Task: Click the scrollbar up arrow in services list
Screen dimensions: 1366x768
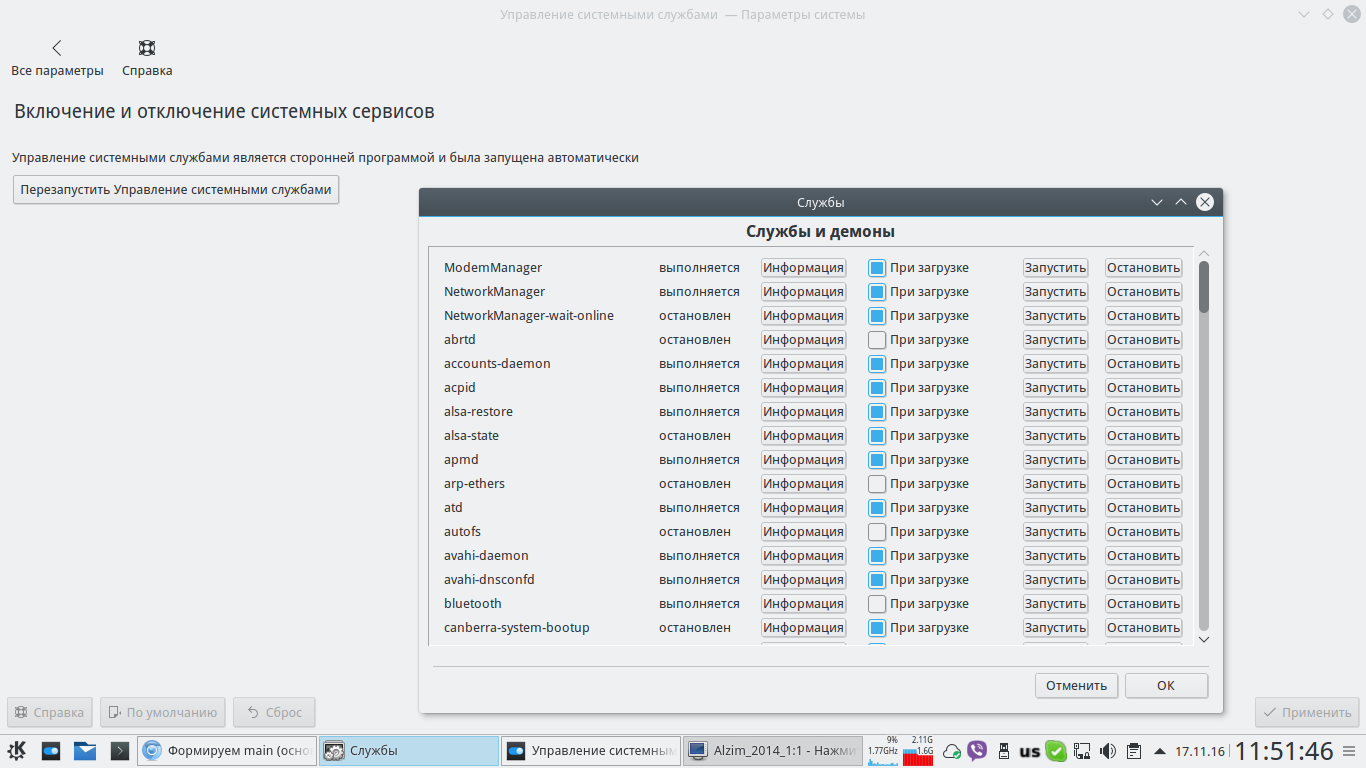Action: (x=1204, y=254)
